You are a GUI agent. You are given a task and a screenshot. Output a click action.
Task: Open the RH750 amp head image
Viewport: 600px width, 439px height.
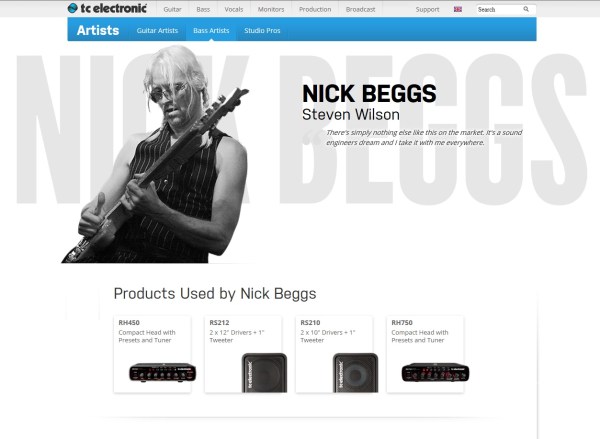435,372
